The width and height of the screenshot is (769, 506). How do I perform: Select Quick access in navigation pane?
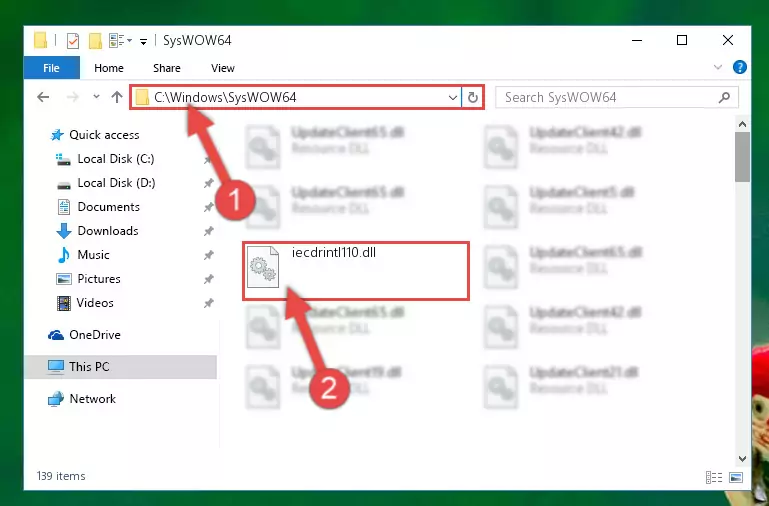pyautogui.click(x=95, y=135)
